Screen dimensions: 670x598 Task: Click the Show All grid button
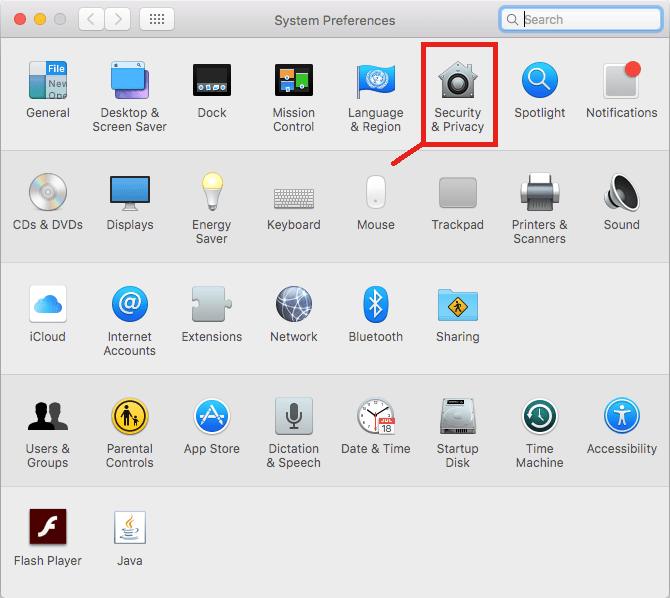point(157,19)
